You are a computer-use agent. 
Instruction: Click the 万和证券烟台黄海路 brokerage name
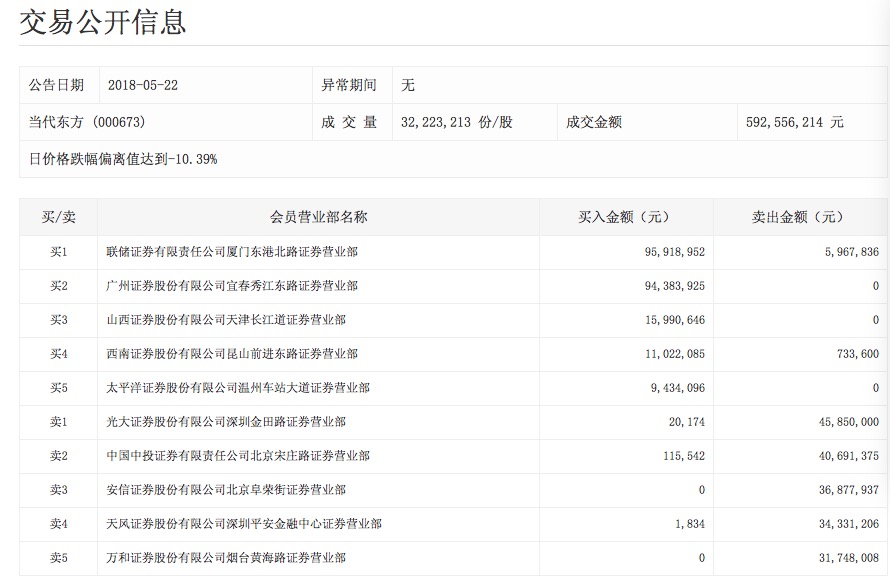point(226,558)
